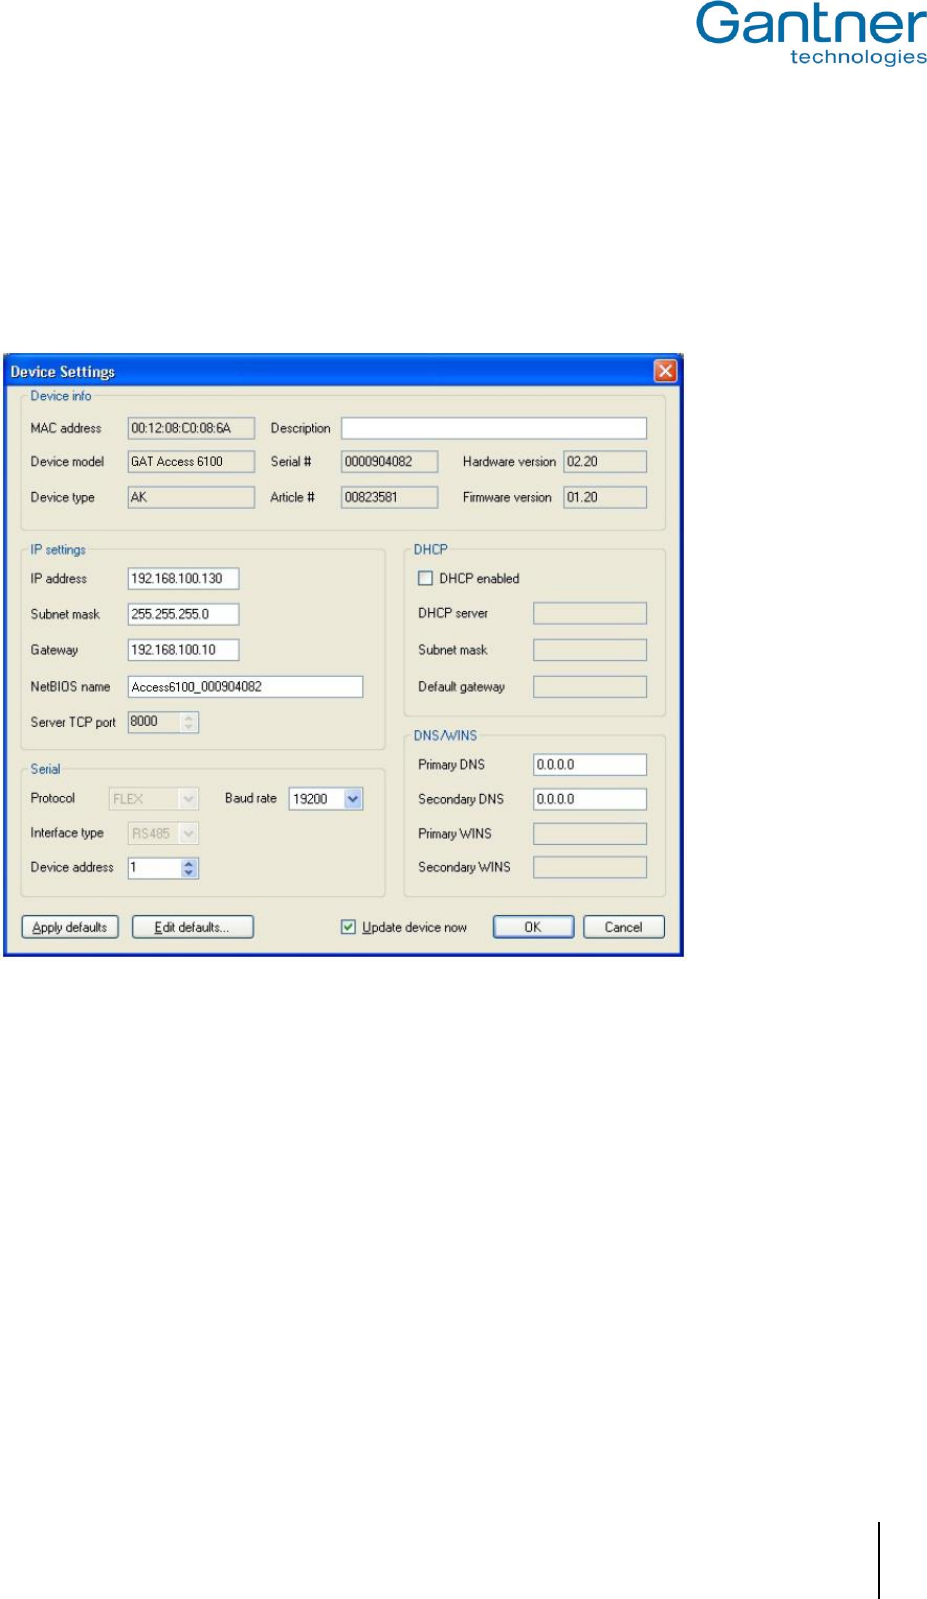Click the Primary WINS field
The height and width of the screenshot is (1599, 927).
(590, 833)
